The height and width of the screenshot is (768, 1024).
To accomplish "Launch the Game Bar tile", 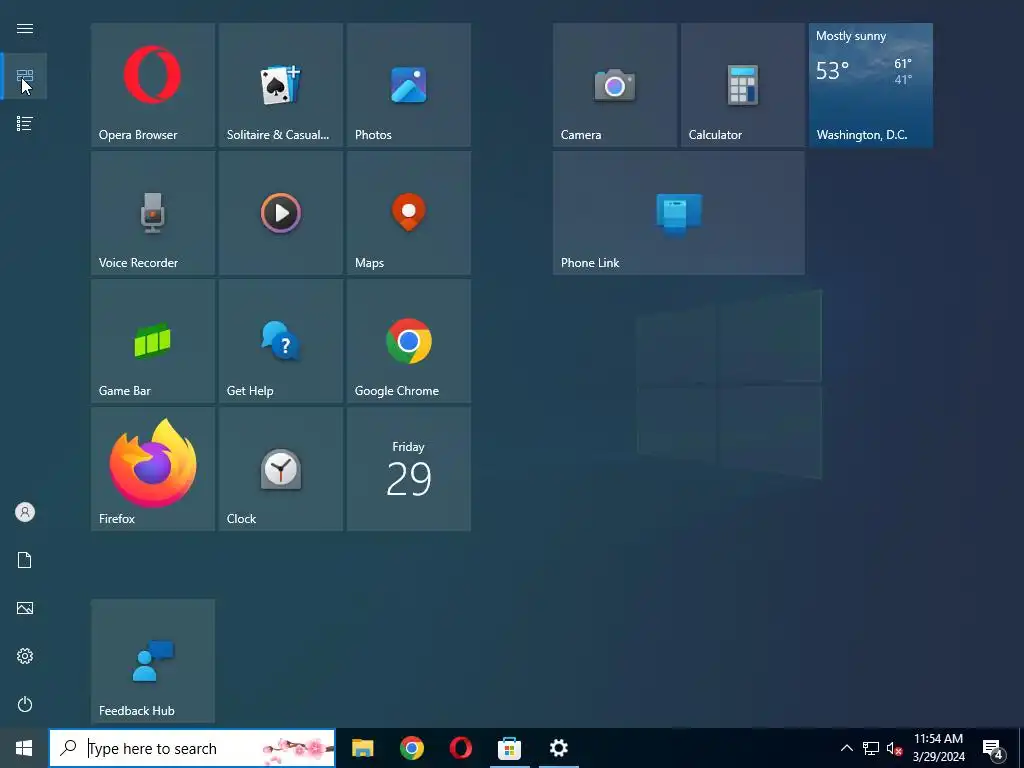I will coord(153,341).
